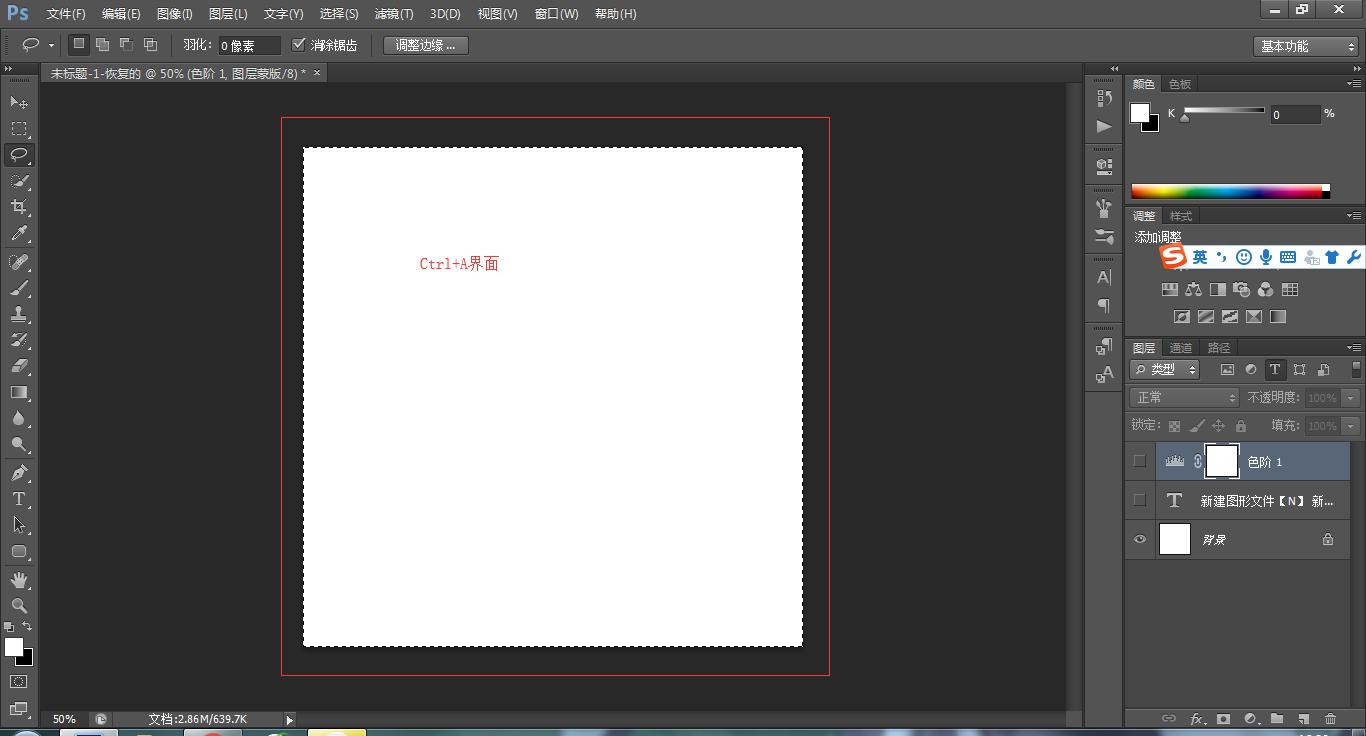Open the blend mode dropdown 正常
Viewport: 1366px width, 736px height.
point(1185,398)
